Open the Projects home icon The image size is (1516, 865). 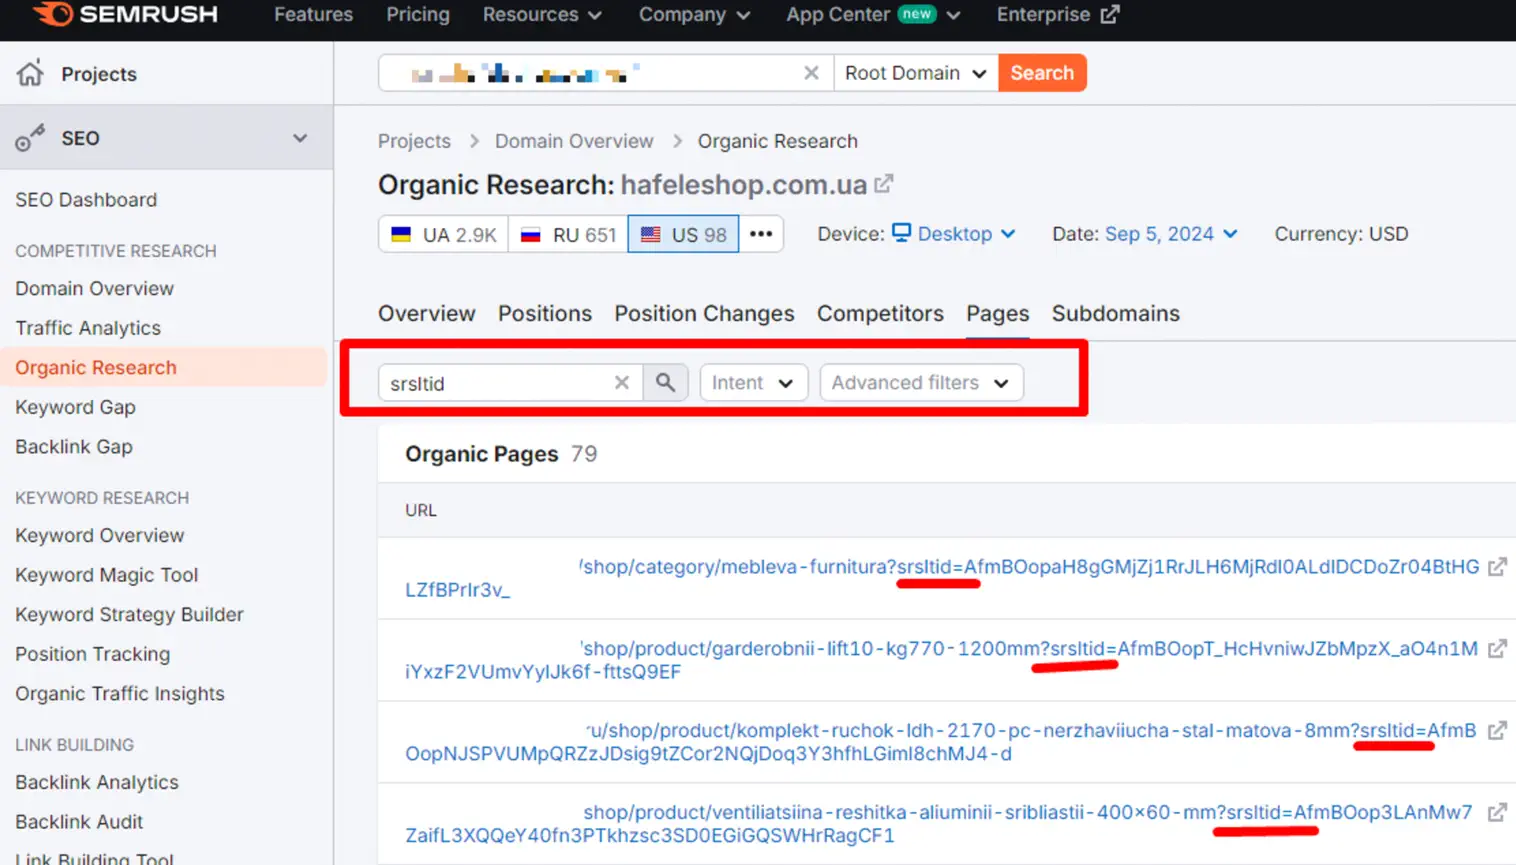point(30,73)
